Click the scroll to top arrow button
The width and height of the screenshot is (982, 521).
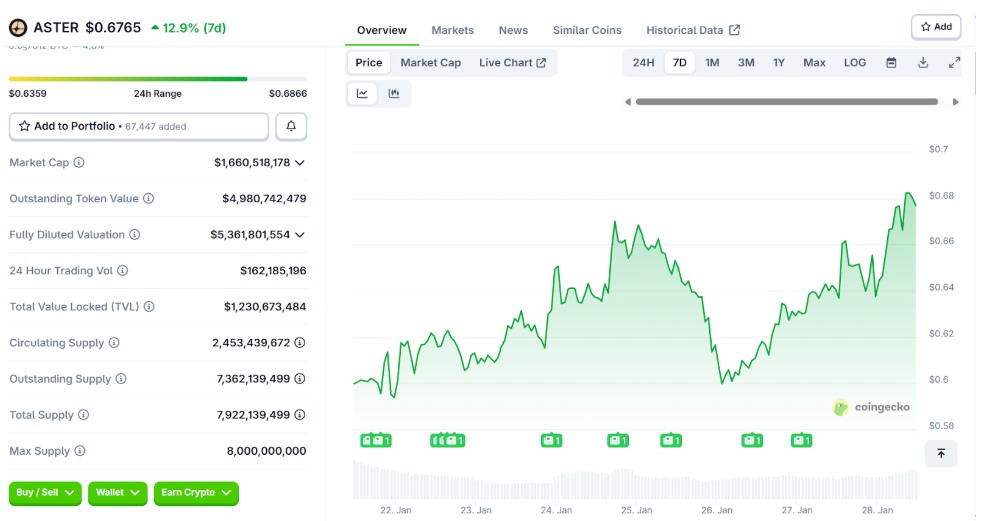[x=941, y=454]
